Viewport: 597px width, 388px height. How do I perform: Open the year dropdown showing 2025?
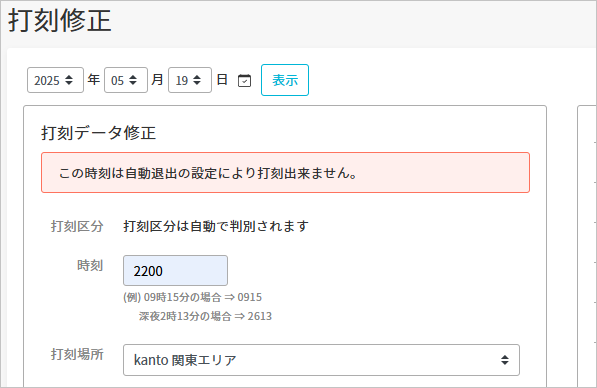[55, 80]
